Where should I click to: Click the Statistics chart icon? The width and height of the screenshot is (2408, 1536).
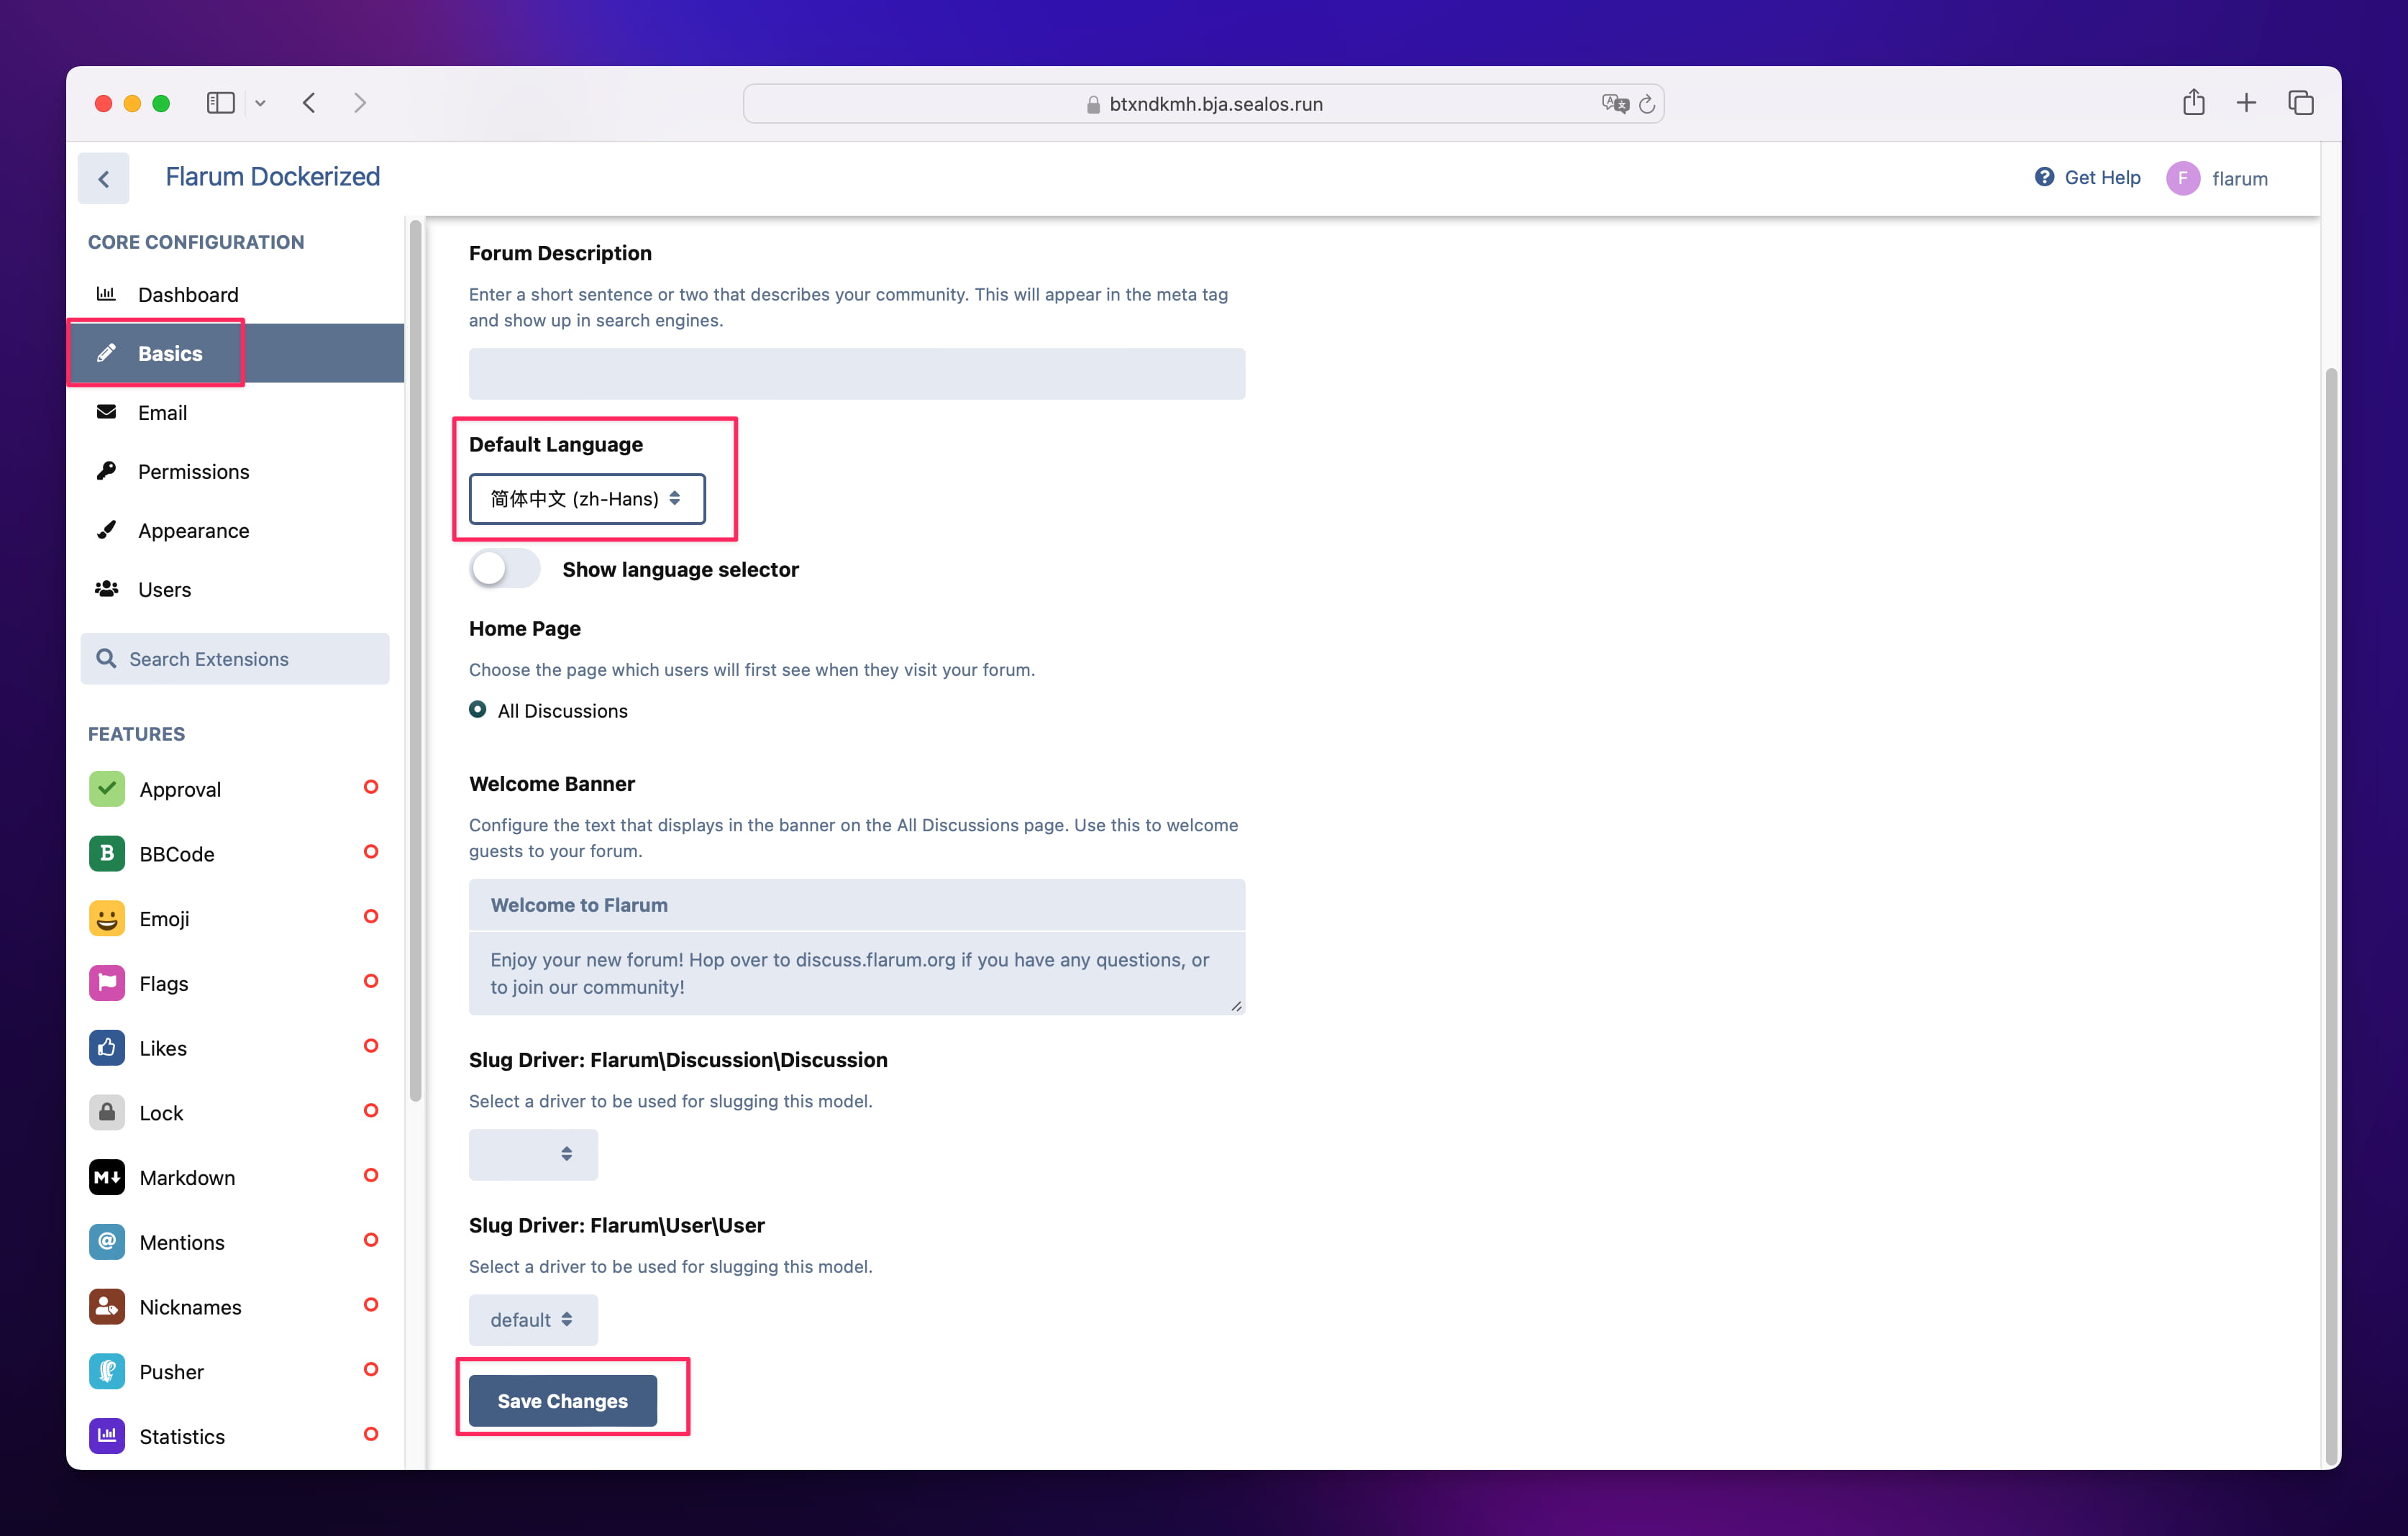coord(107,1436)
